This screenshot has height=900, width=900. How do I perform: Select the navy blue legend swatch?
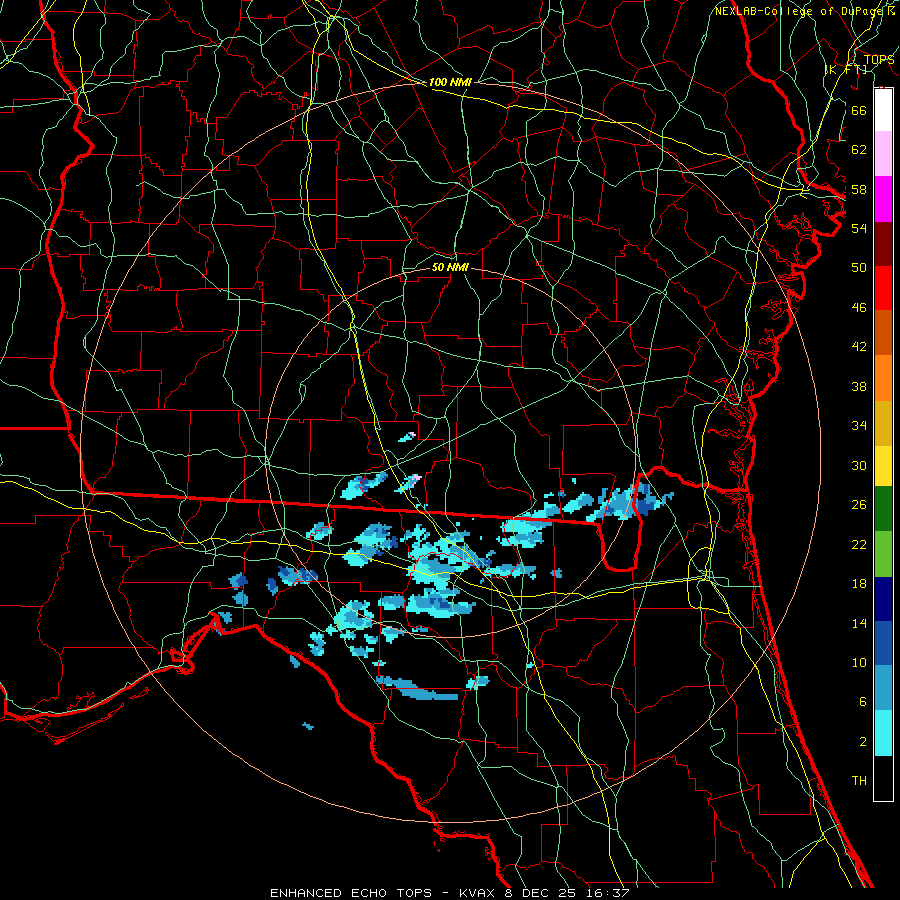(883, 599)
